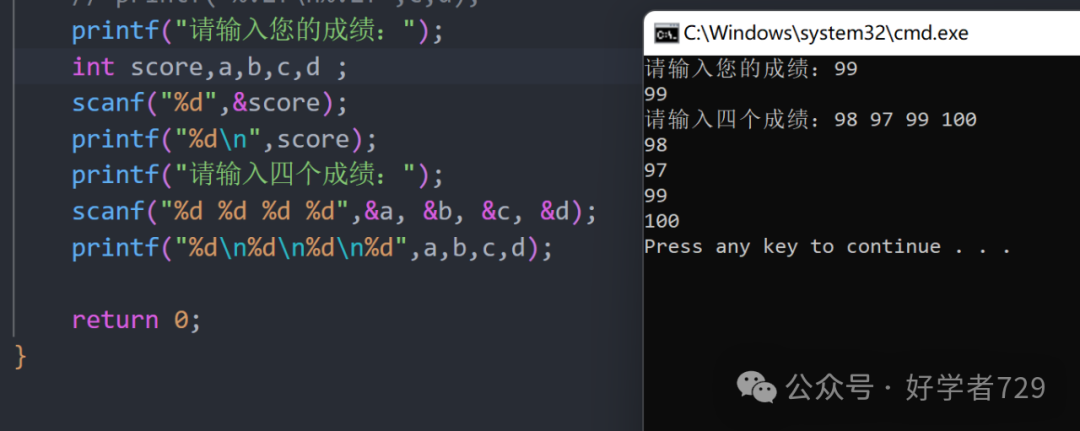Image resolution: width=1080 pixels, height=431 pixels.
Task: Click the console output line '100'
Action: [x=662, y=222]
